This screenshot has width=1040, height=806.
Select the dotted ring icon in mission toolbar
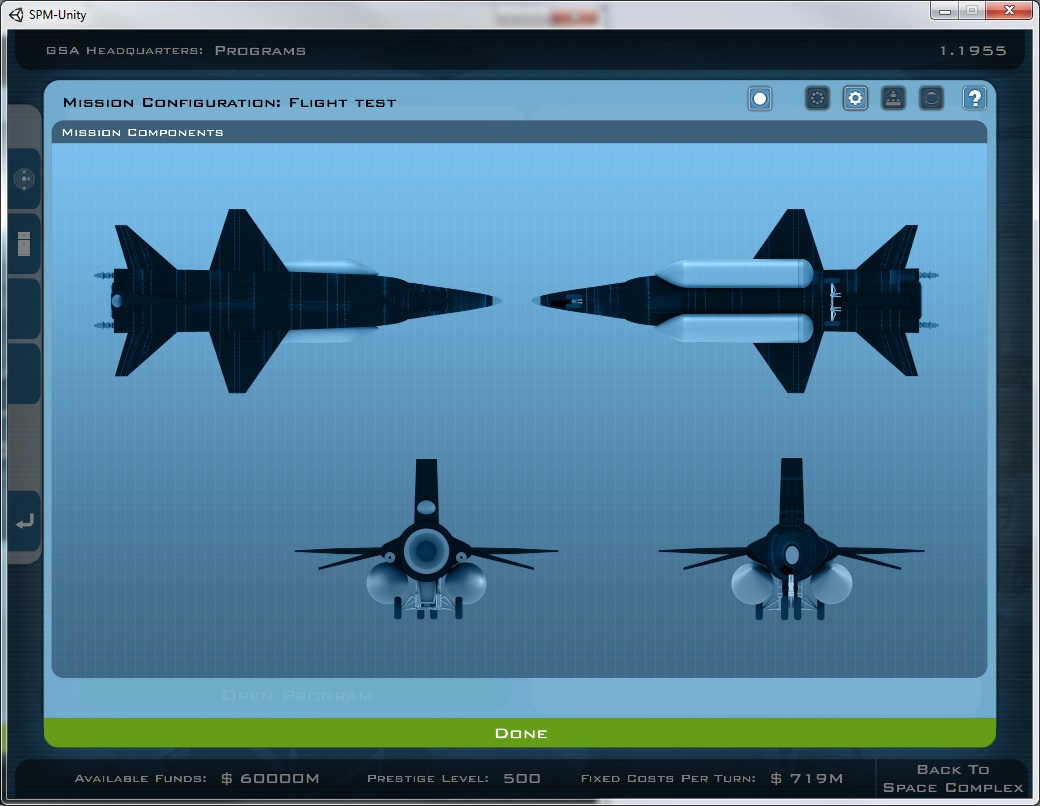[817, 99]
